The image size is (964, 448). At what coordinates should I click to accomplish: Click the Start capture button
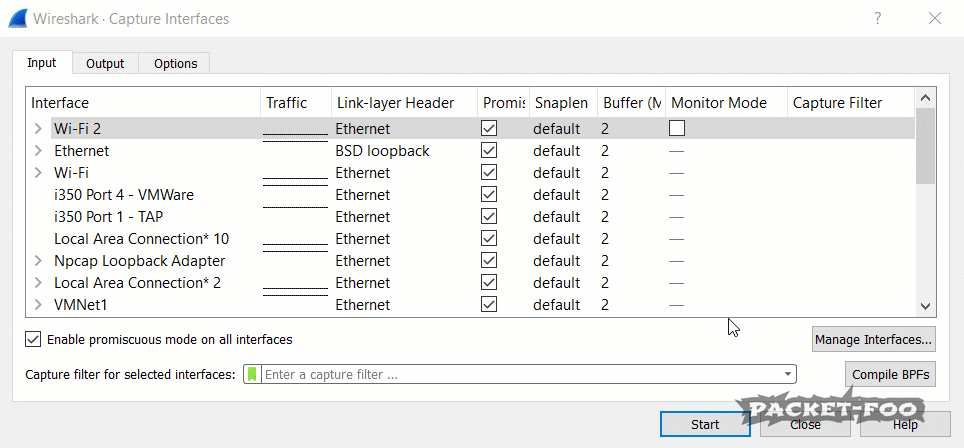[705, 424]
